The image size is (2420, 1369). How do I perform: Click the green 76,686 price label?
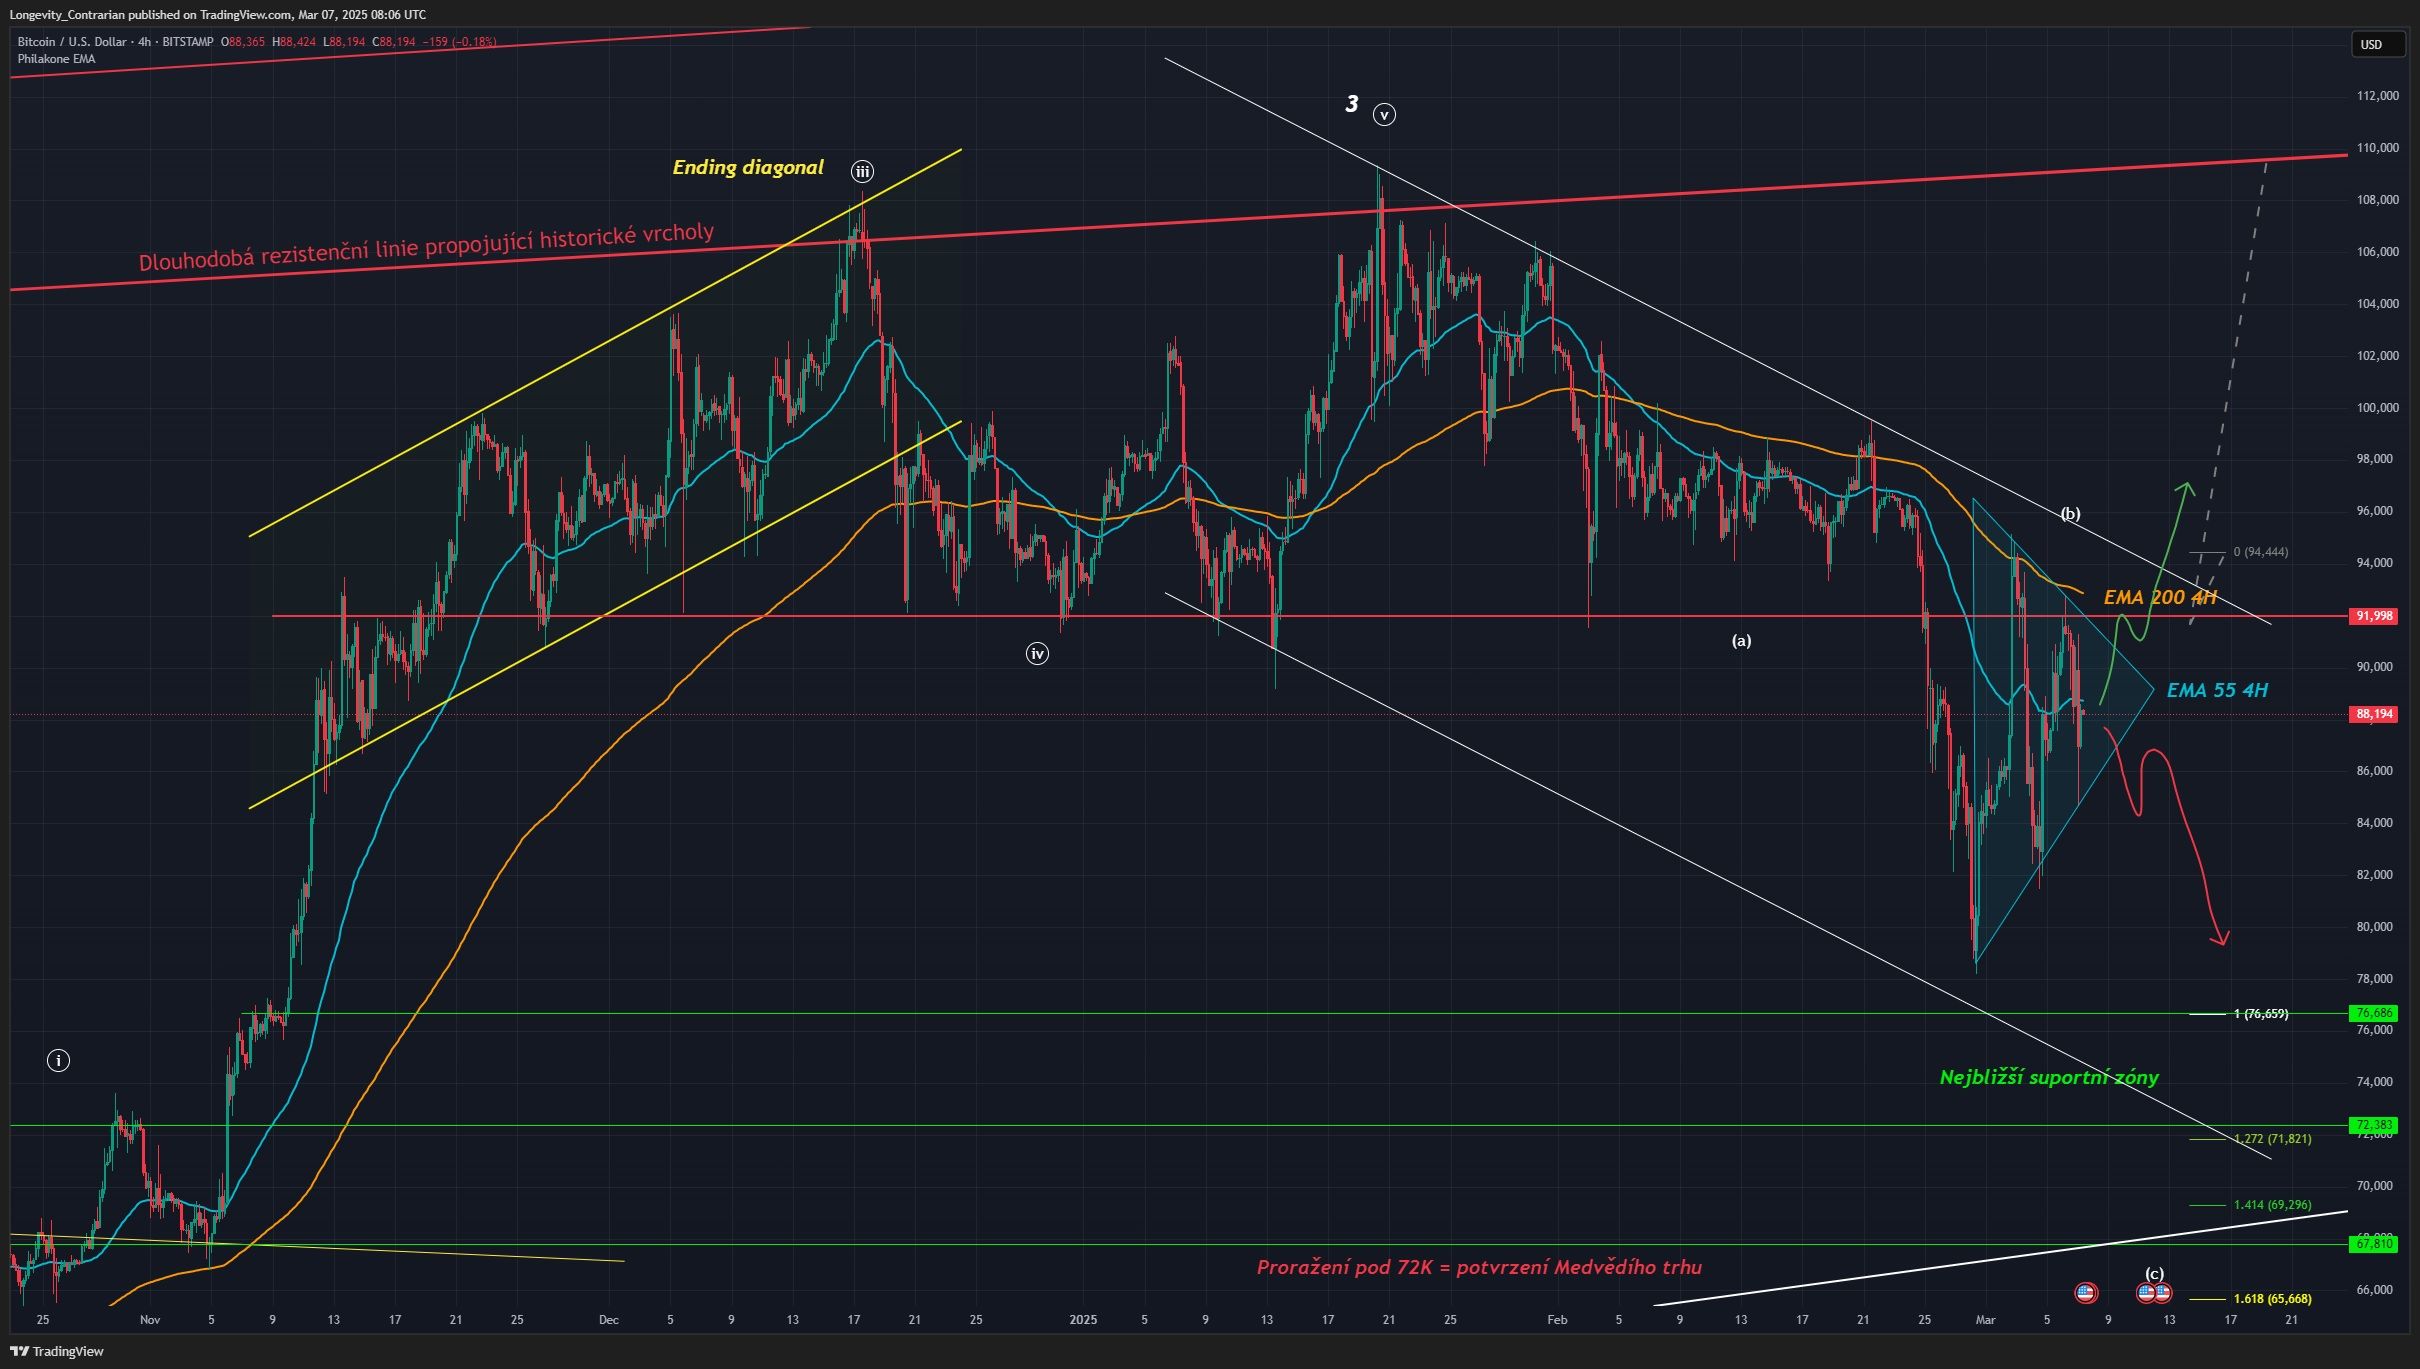(x=2373, y=1013)
